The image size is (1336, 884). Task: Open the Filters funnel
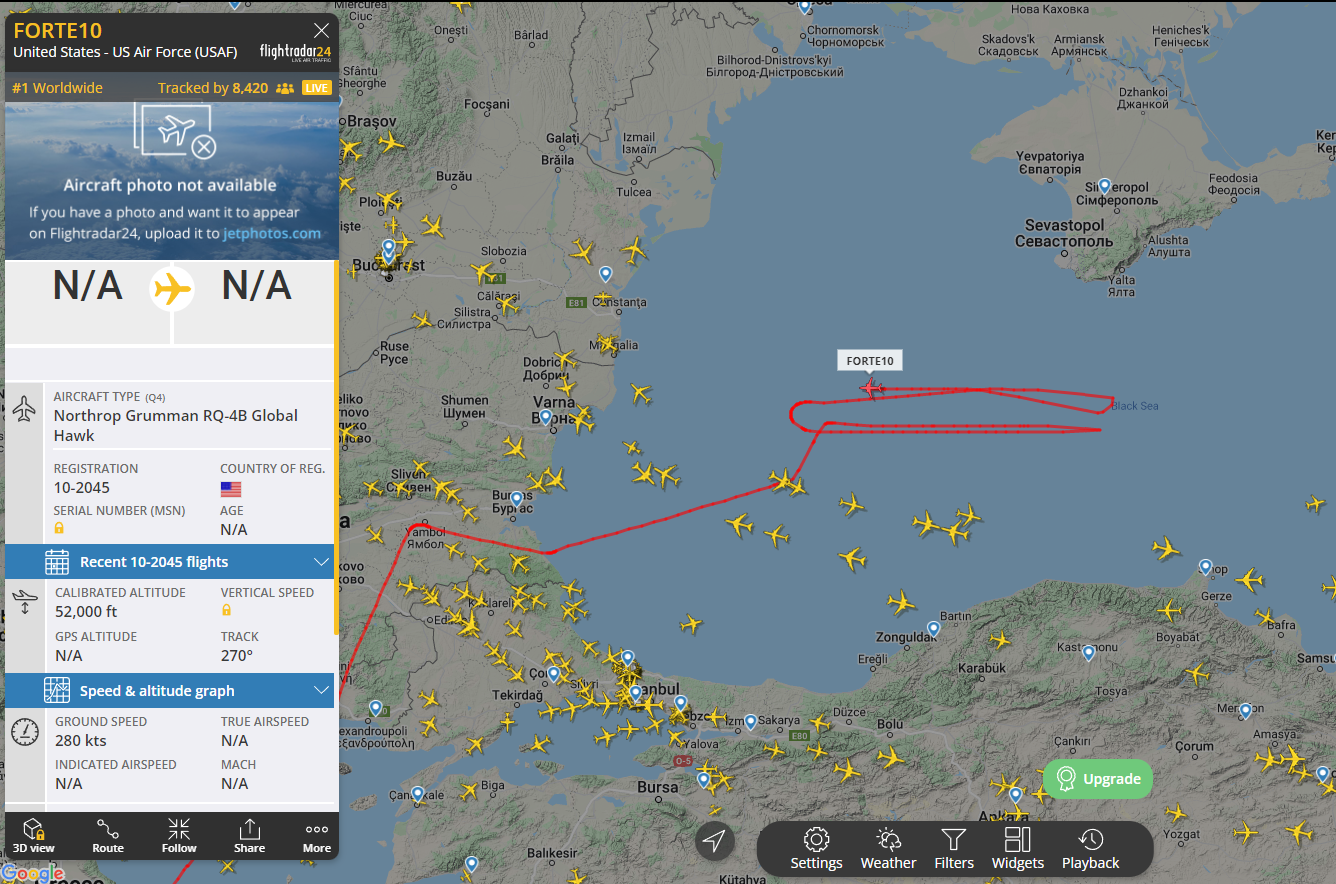(954, 849)
